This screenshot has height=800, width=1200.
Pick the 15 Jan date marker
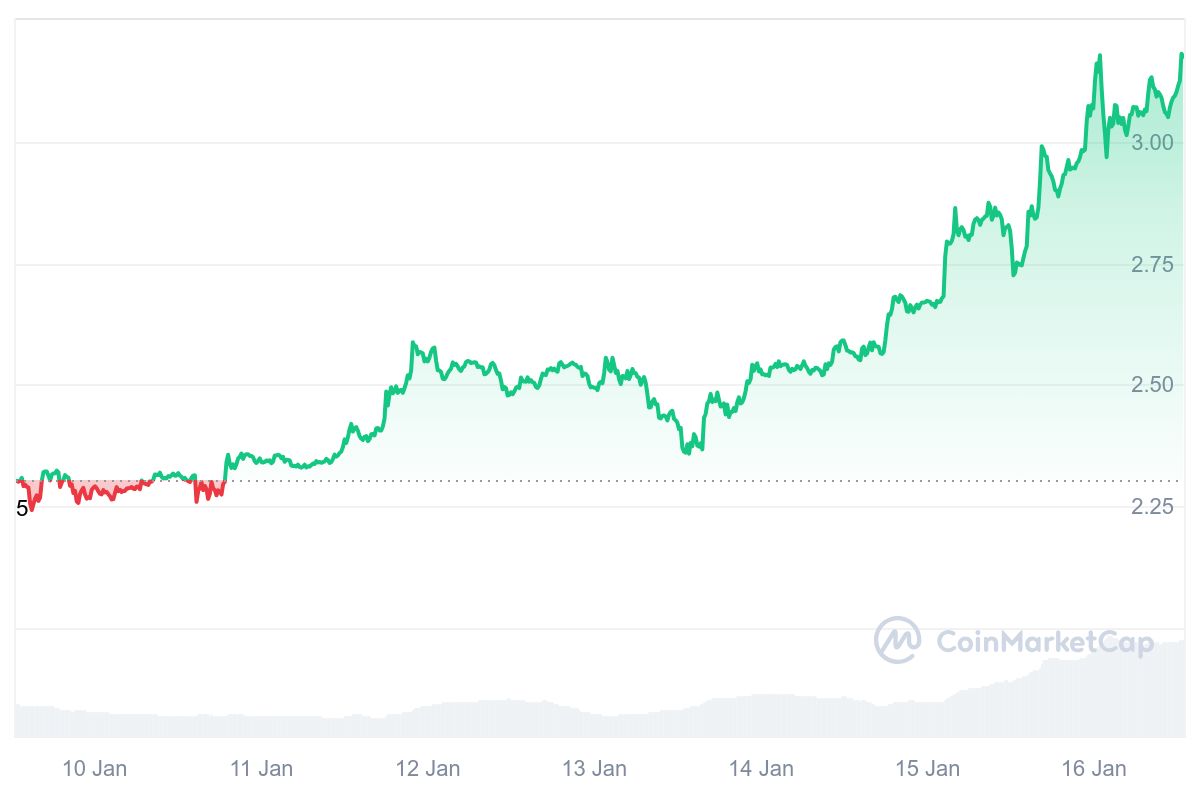[x=927, y=769]
